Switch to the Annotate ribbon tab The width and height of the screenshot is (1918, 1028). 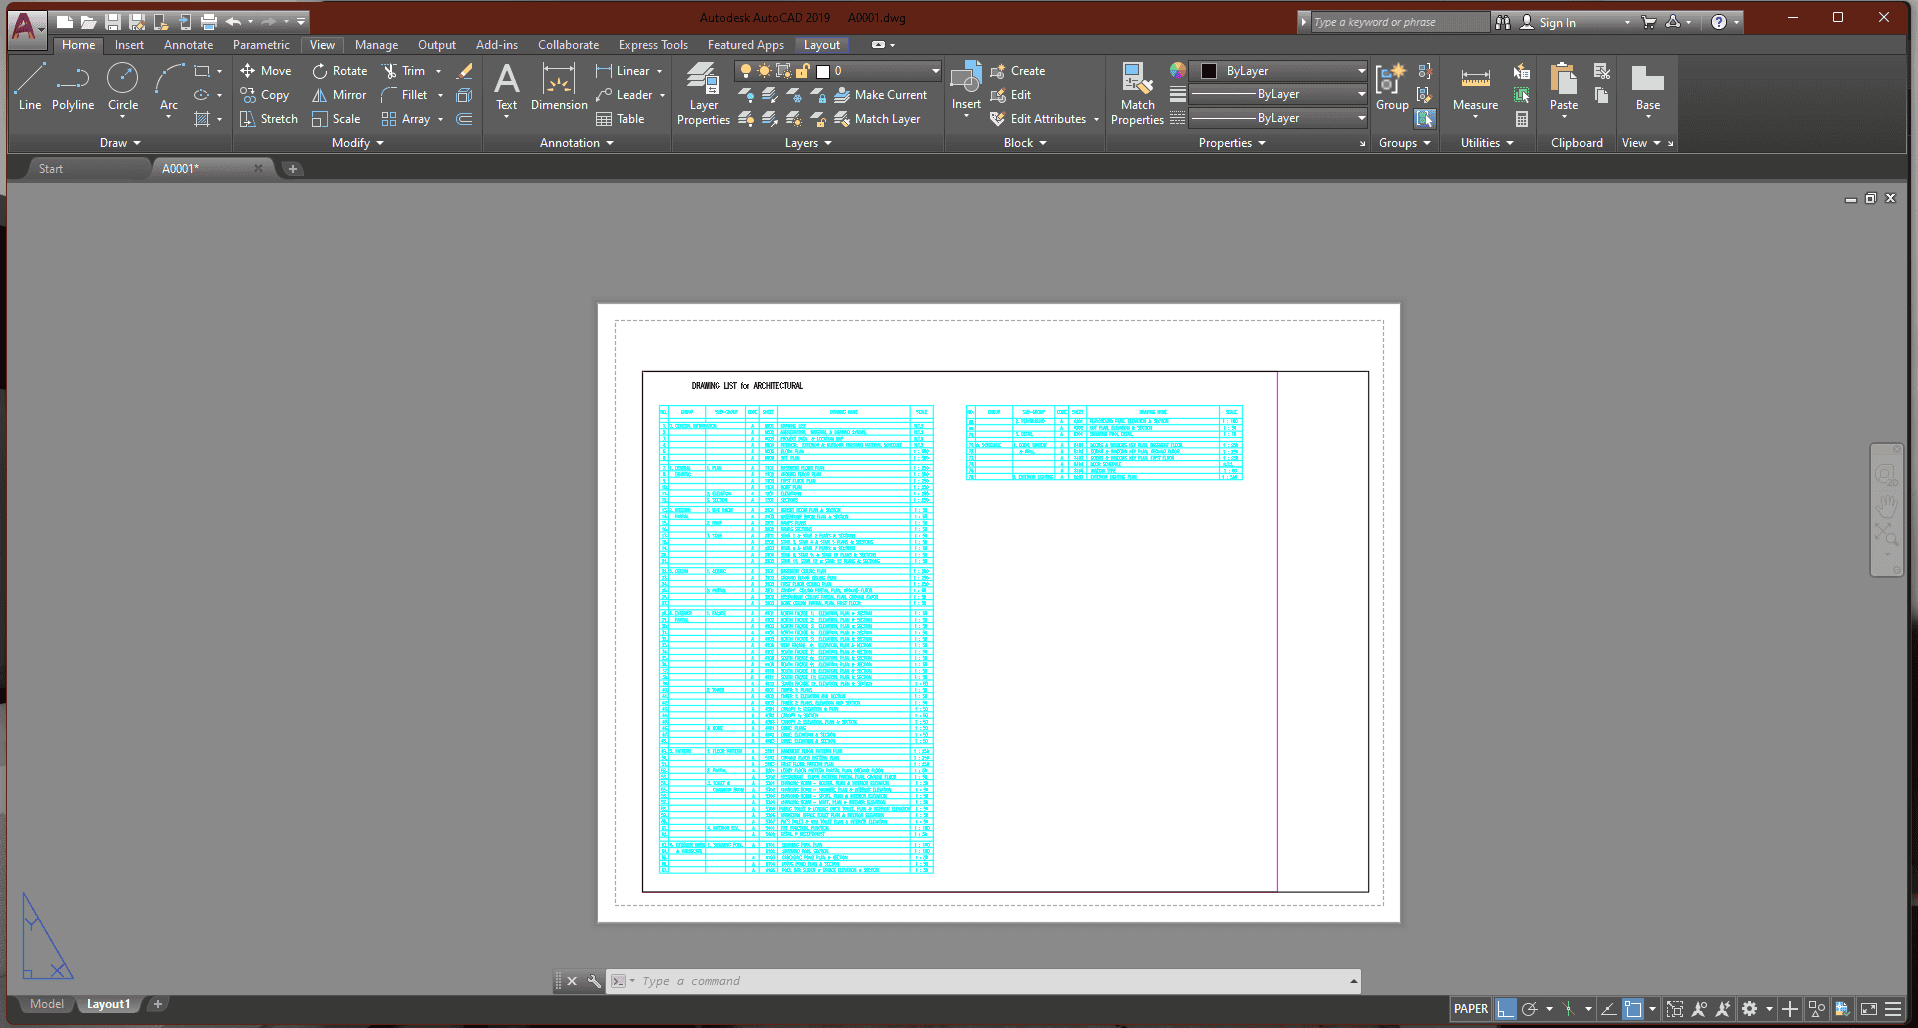coord(188,45)
